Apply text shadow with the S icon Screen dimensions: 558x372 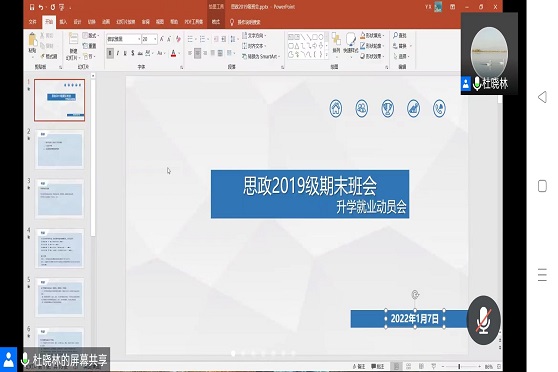point(132,53)
